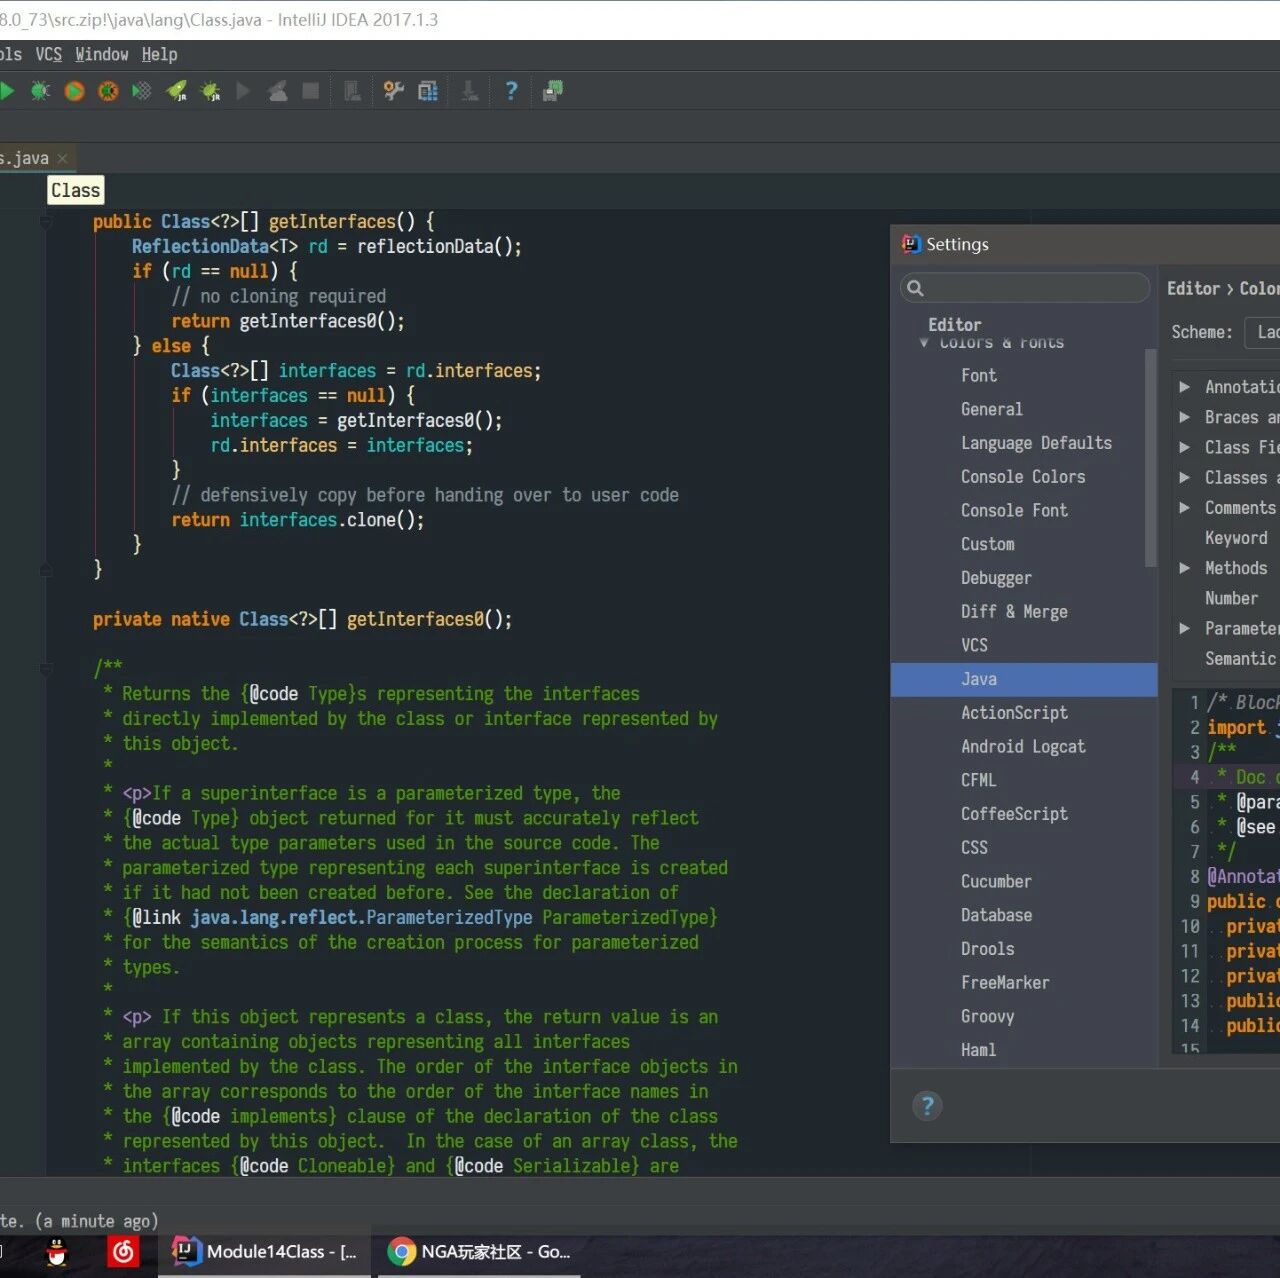Select Android Logcat color settings
Viewport: 1280px width, 1278px height.
pos(1023,746)
